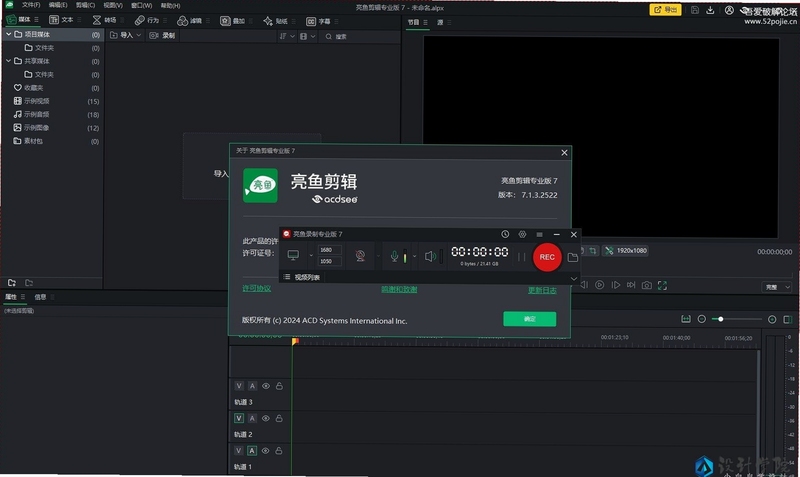The width and height of the screenshot is (800, 477).
Task: Edit capture height field 1050
Action: (329, 261)
